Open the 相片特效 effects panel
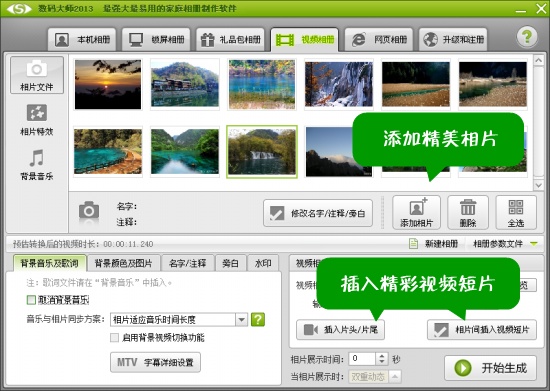Screen dimensions: 550x391 (37, 120)
